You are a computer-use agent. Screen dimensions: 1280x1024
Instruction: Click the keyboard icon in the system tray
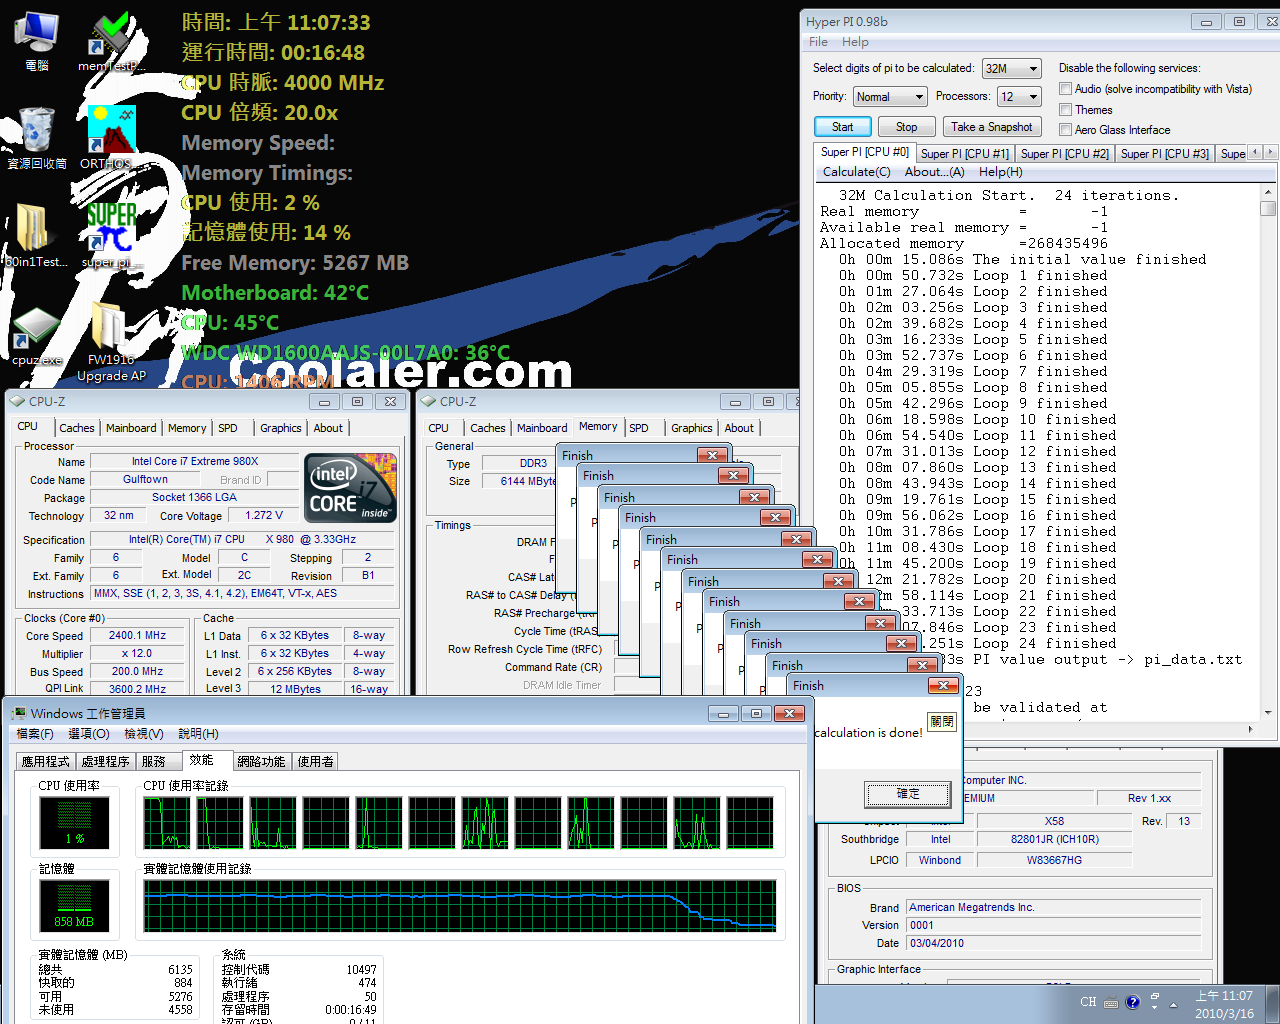click(x=1111, y=1003)
